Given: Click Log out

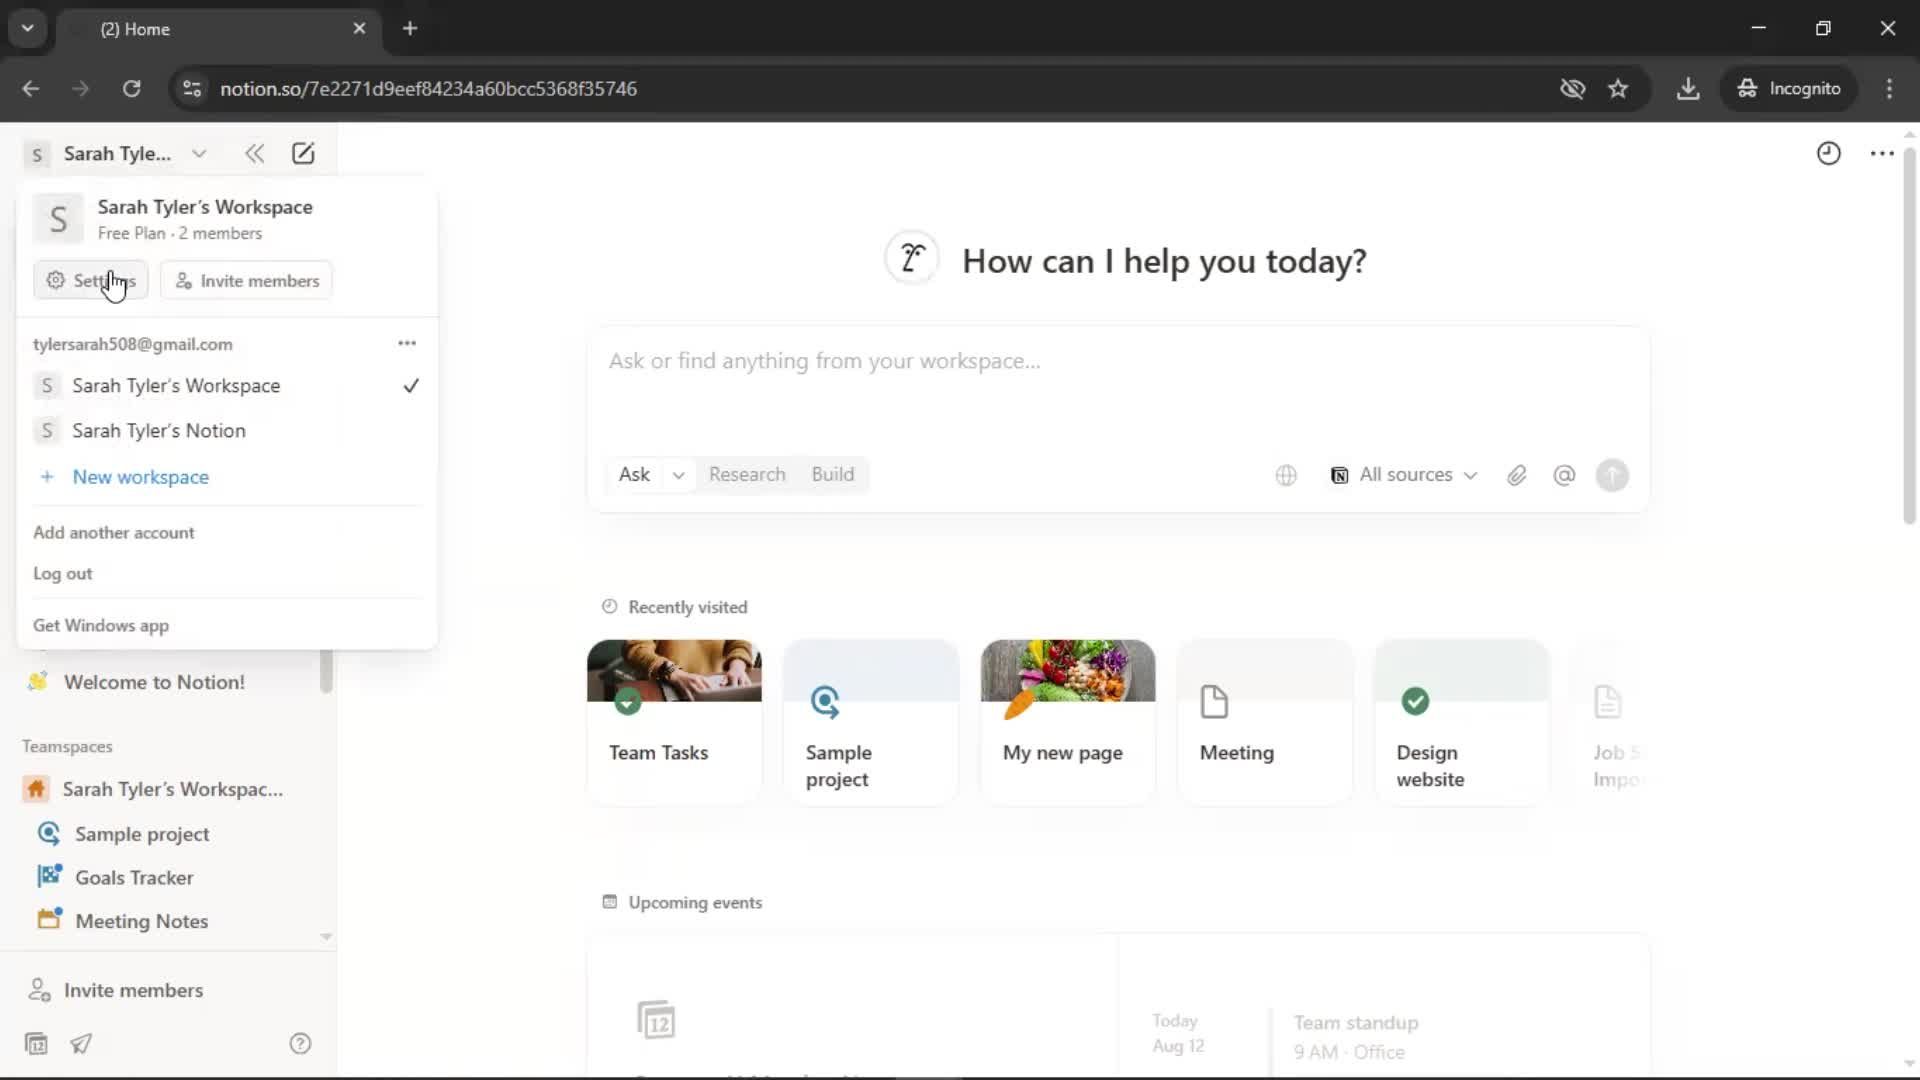Looking at the screenshot, I should (63, 574).
